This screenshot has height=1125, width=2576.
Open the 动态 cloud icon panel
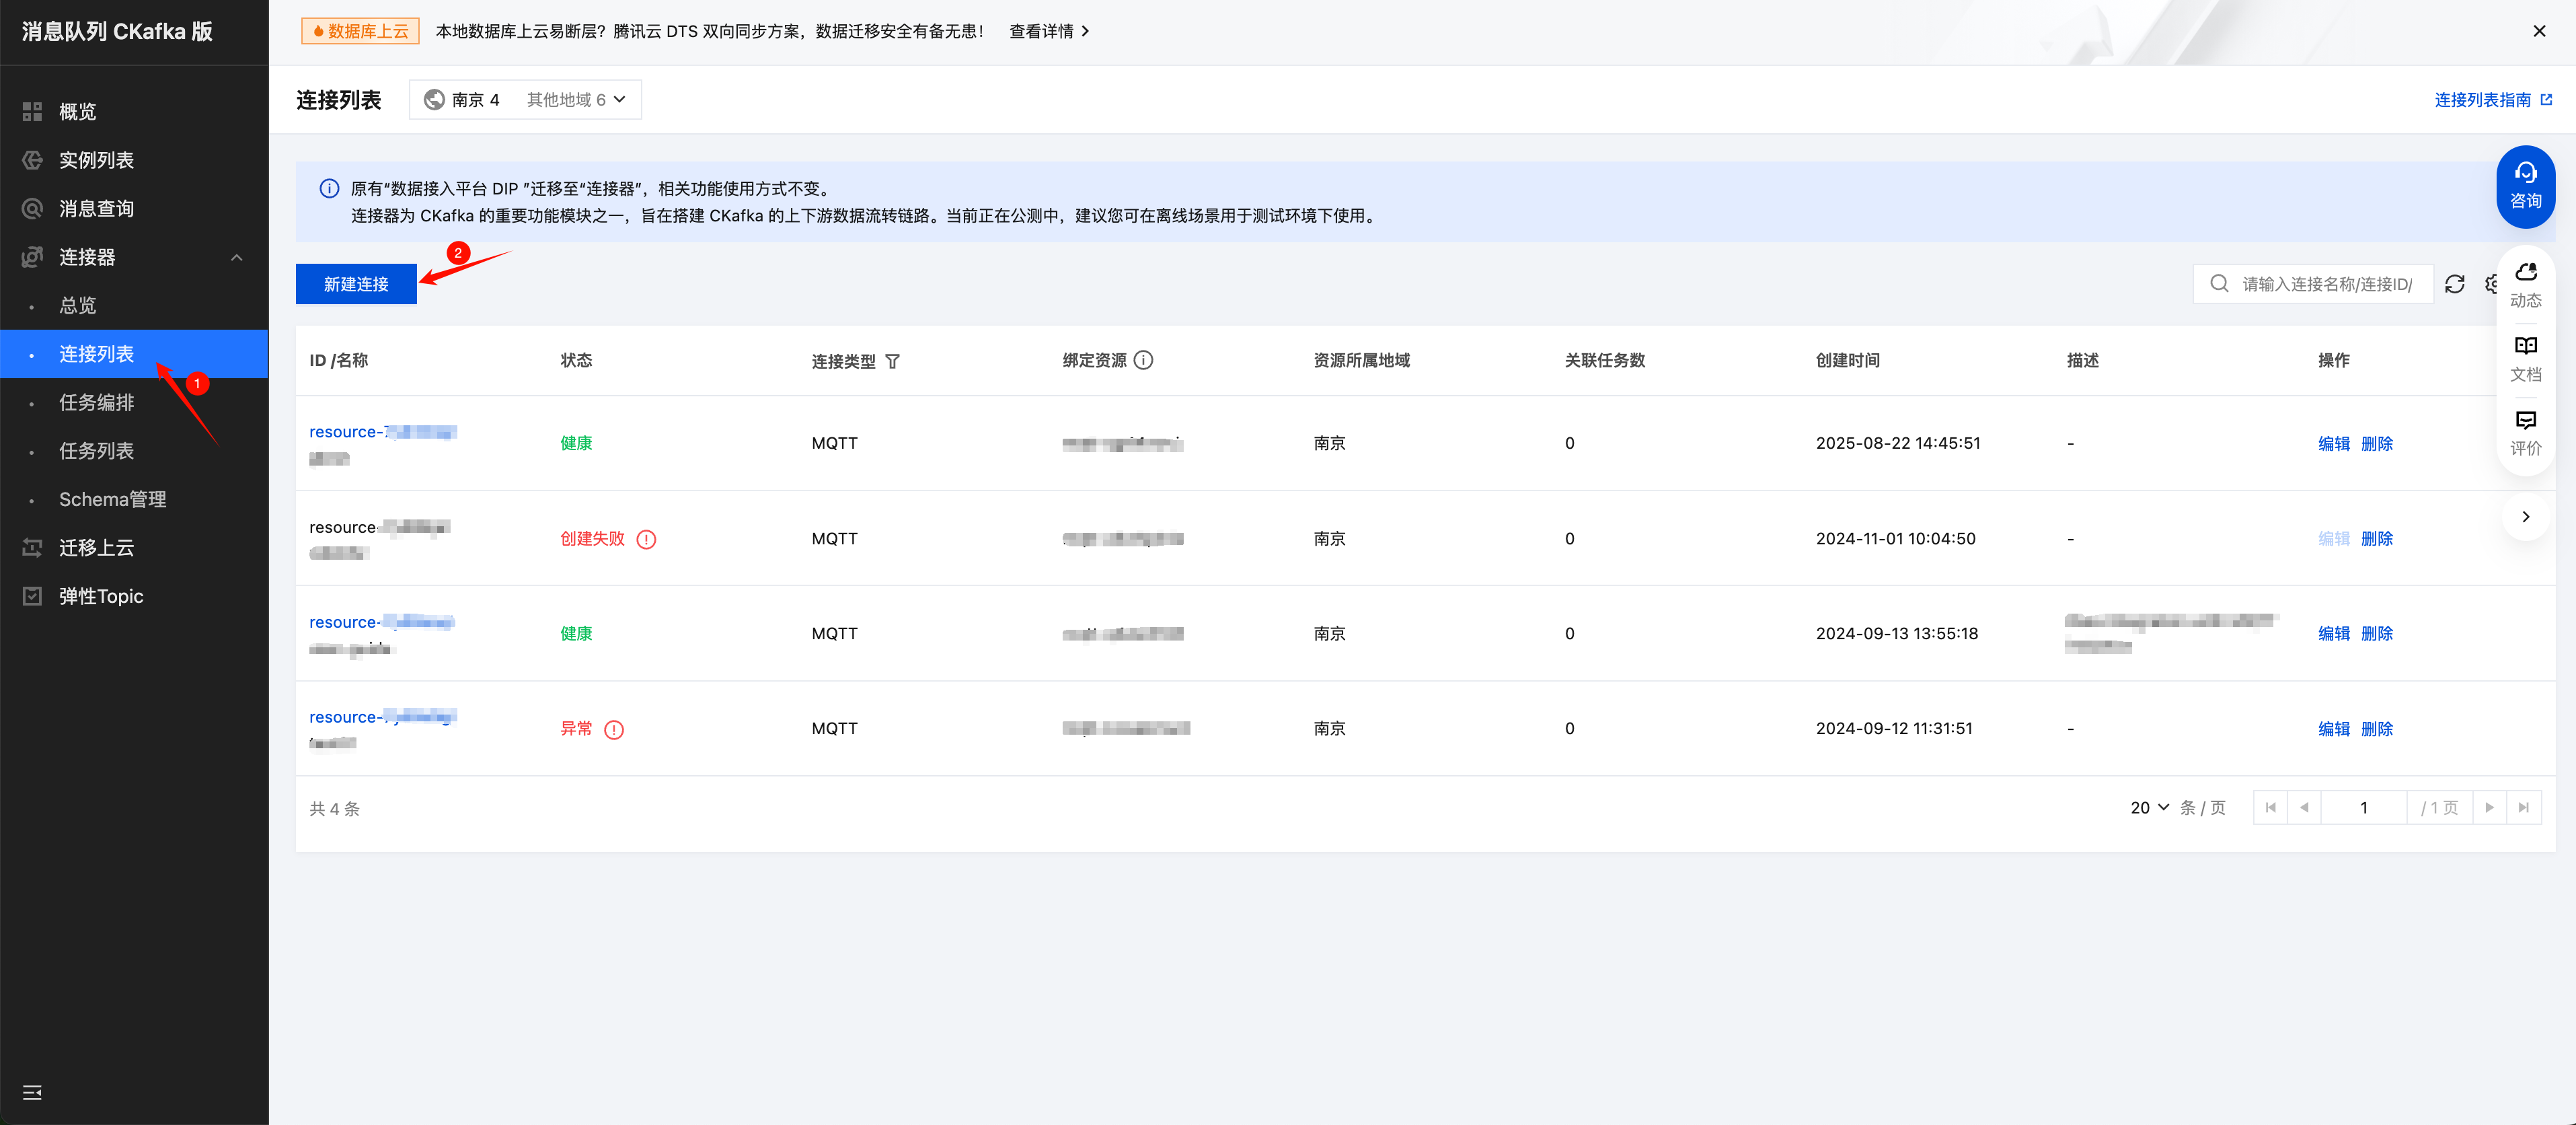2525,284
